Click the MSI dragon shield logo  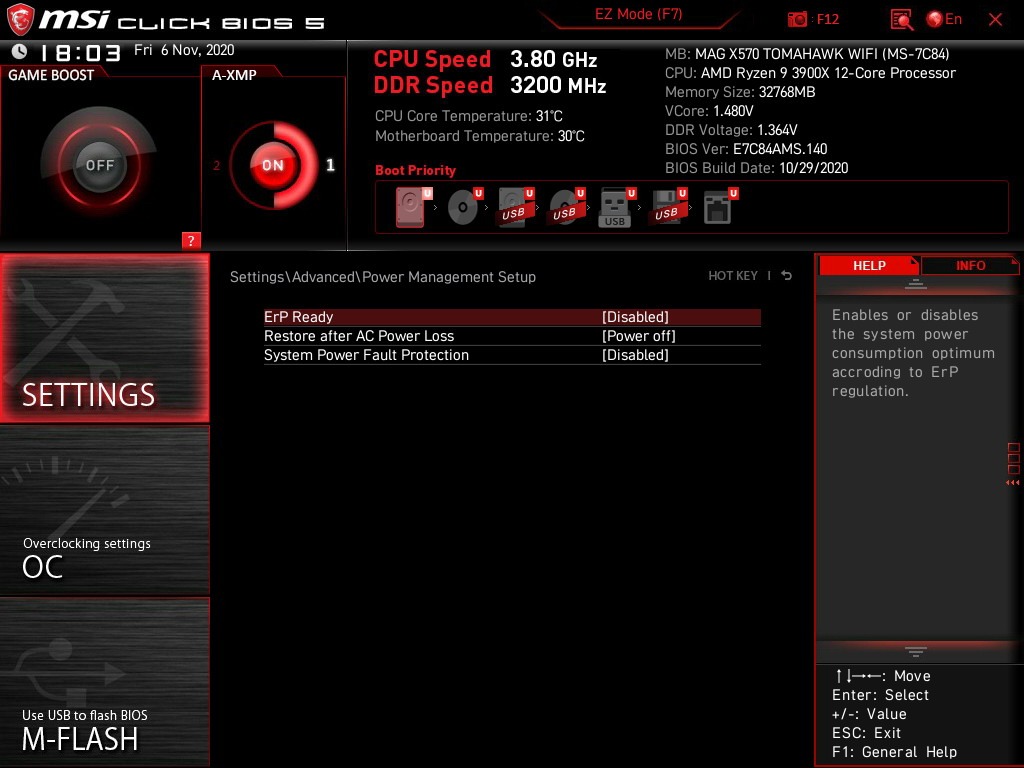(20, 20)
